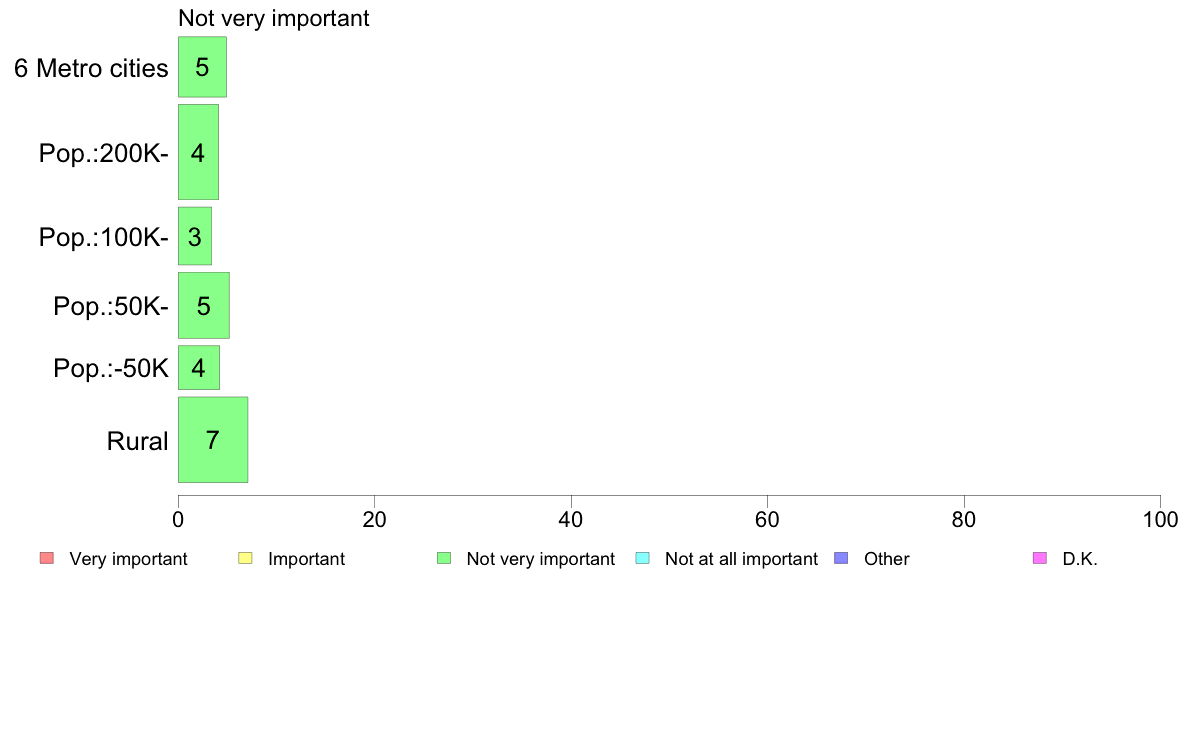Click the Very important legend text
Screen dimensions: 1188x736
pyautogui.click(x=128, y=559)
